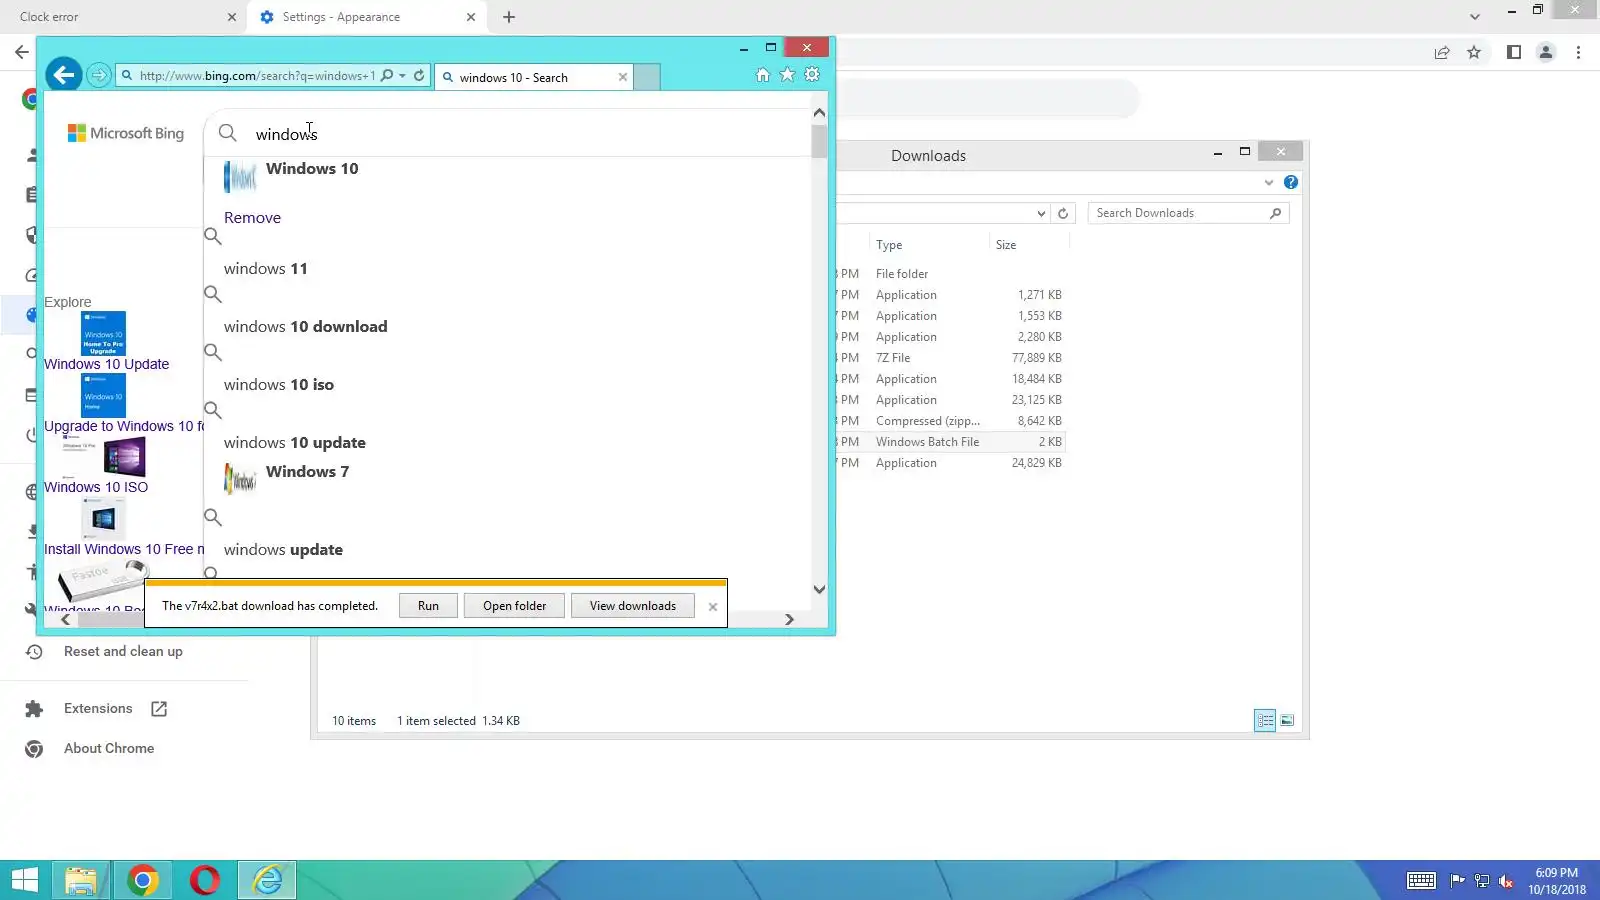Open the touch keyboard from the tray
The height and width of the screenshot is (900, 1600).
click(x=1421, y=881)
